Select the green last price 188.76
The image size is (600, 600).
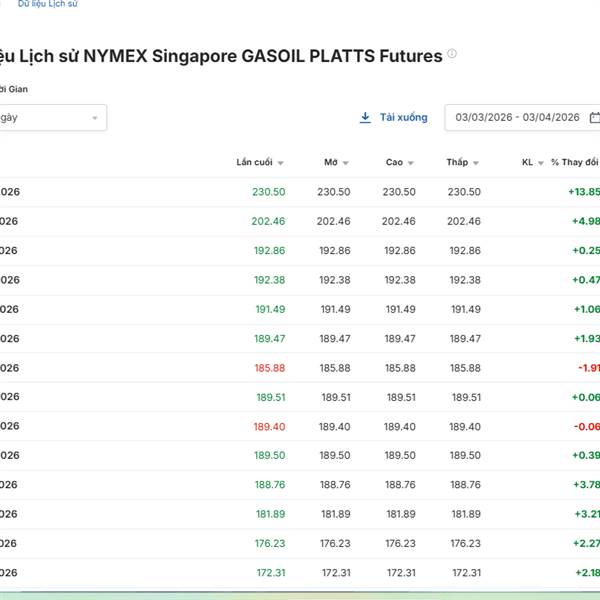pyautogui.click(x=270, y=485)
